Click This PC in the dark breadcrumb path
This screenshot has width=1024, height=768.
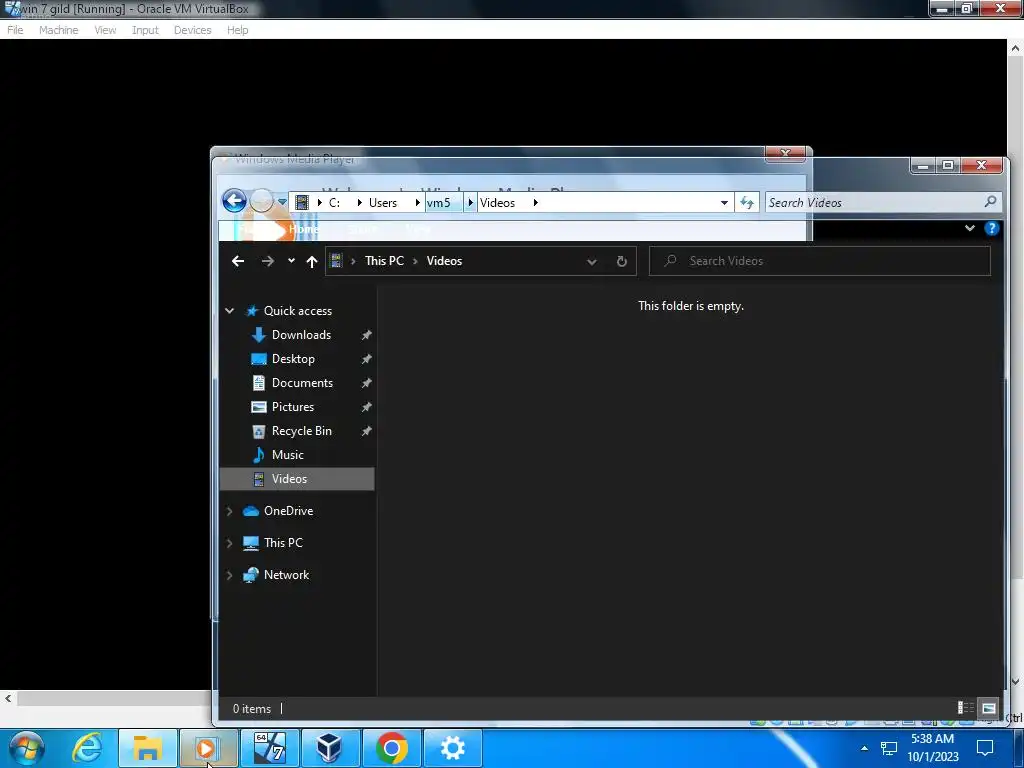tap(384, 261)
